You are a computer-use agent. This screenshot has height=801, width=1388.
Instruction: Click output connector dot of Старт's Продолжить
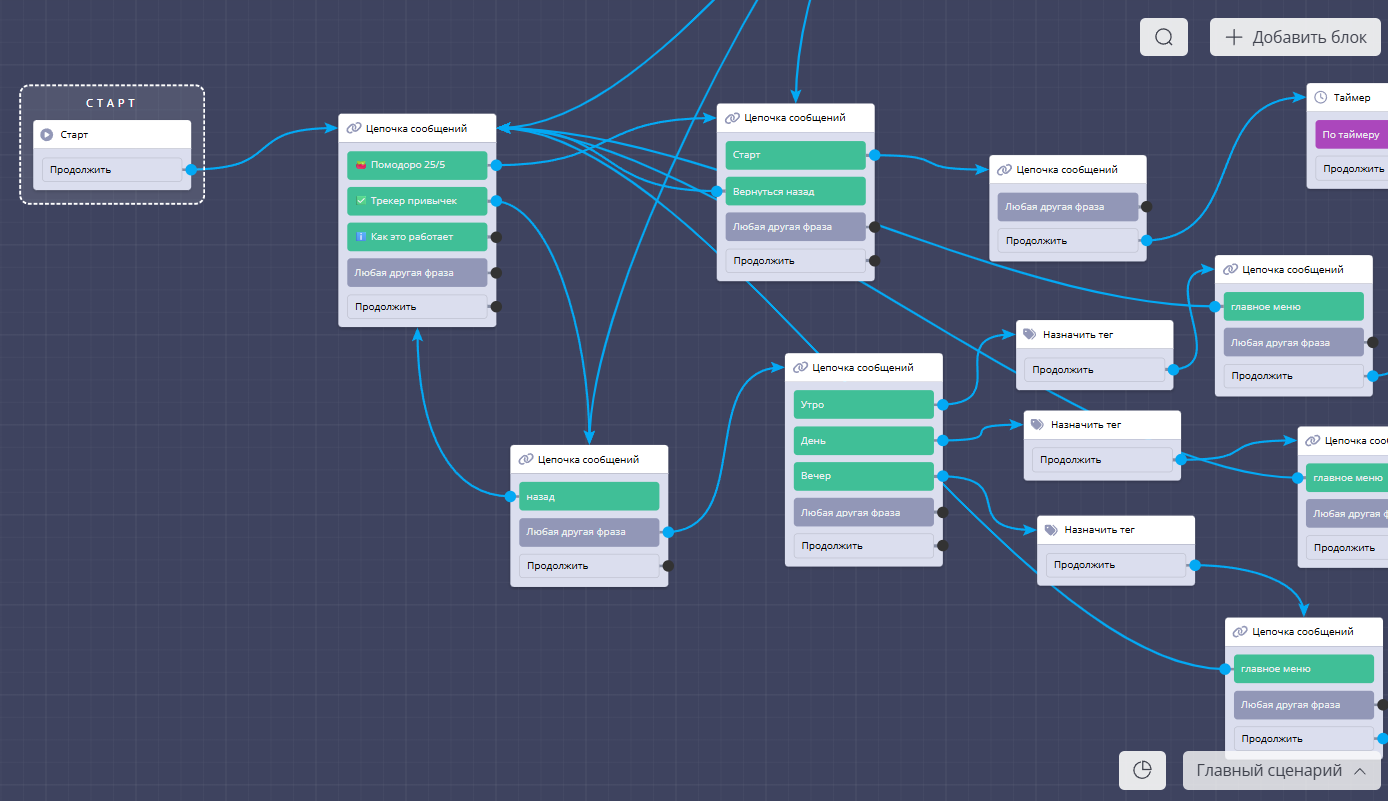191,170
